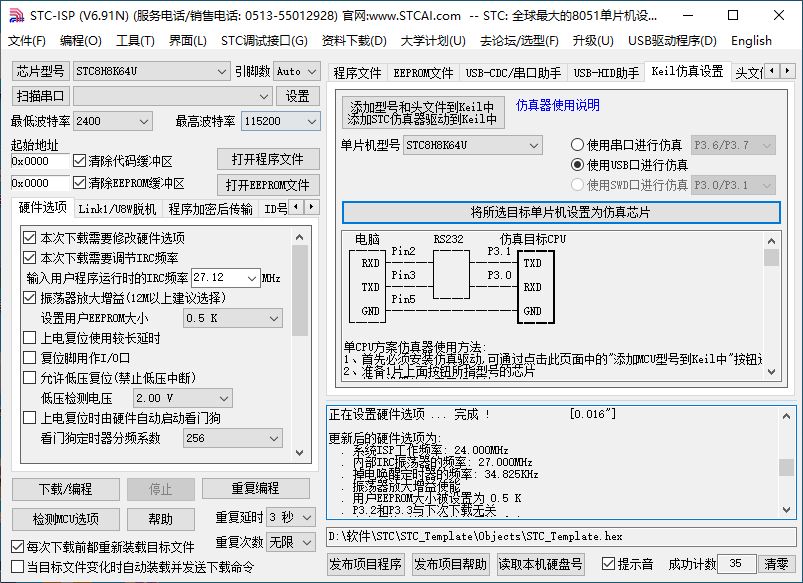The height and width of the screenshot is (583, 803).
Task: Click the 检测MCU选项 button
Action: tap(66, 519)
